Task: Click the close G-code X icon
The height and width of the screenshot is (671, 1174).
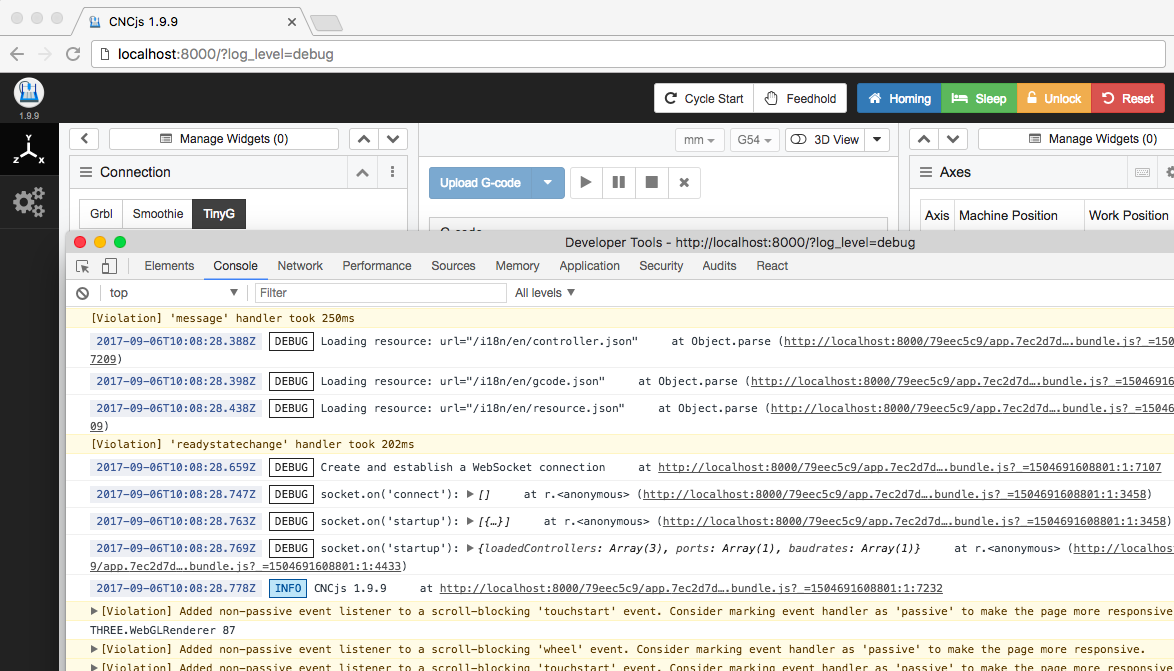Action: 684,183
